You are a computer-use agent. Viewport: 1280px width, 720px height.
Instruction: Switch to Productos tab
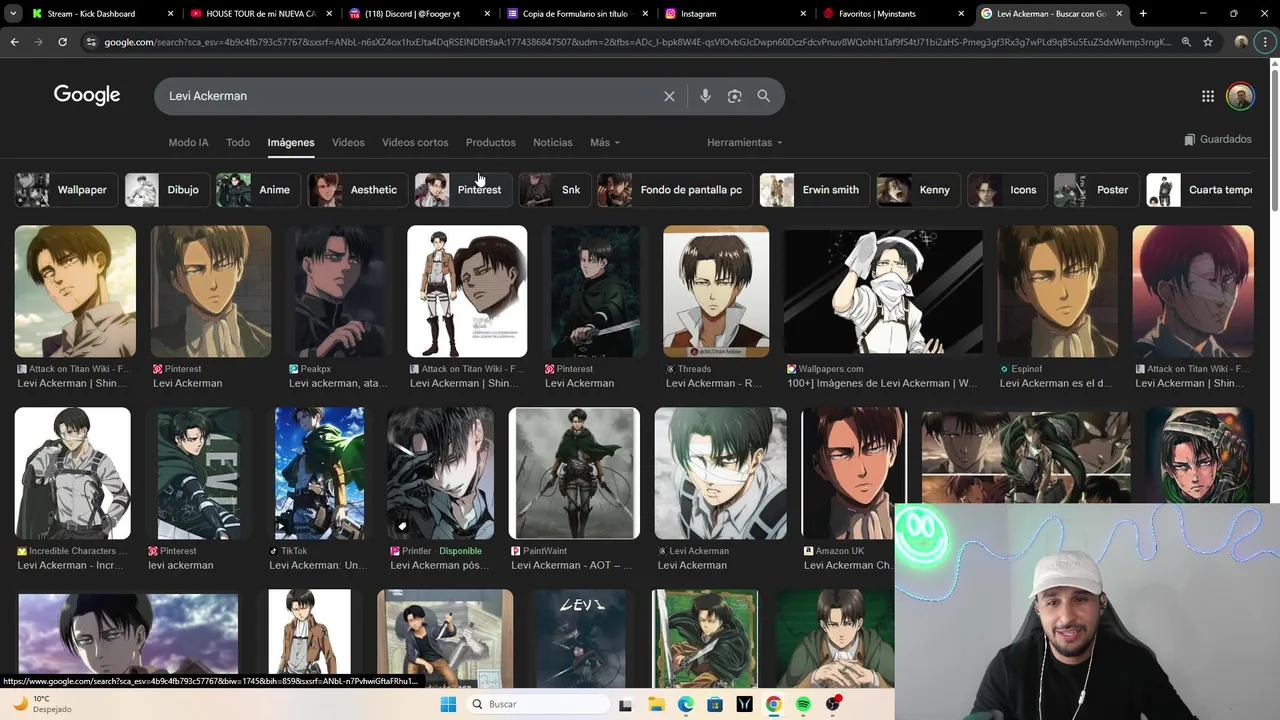[x=491, y=142]
